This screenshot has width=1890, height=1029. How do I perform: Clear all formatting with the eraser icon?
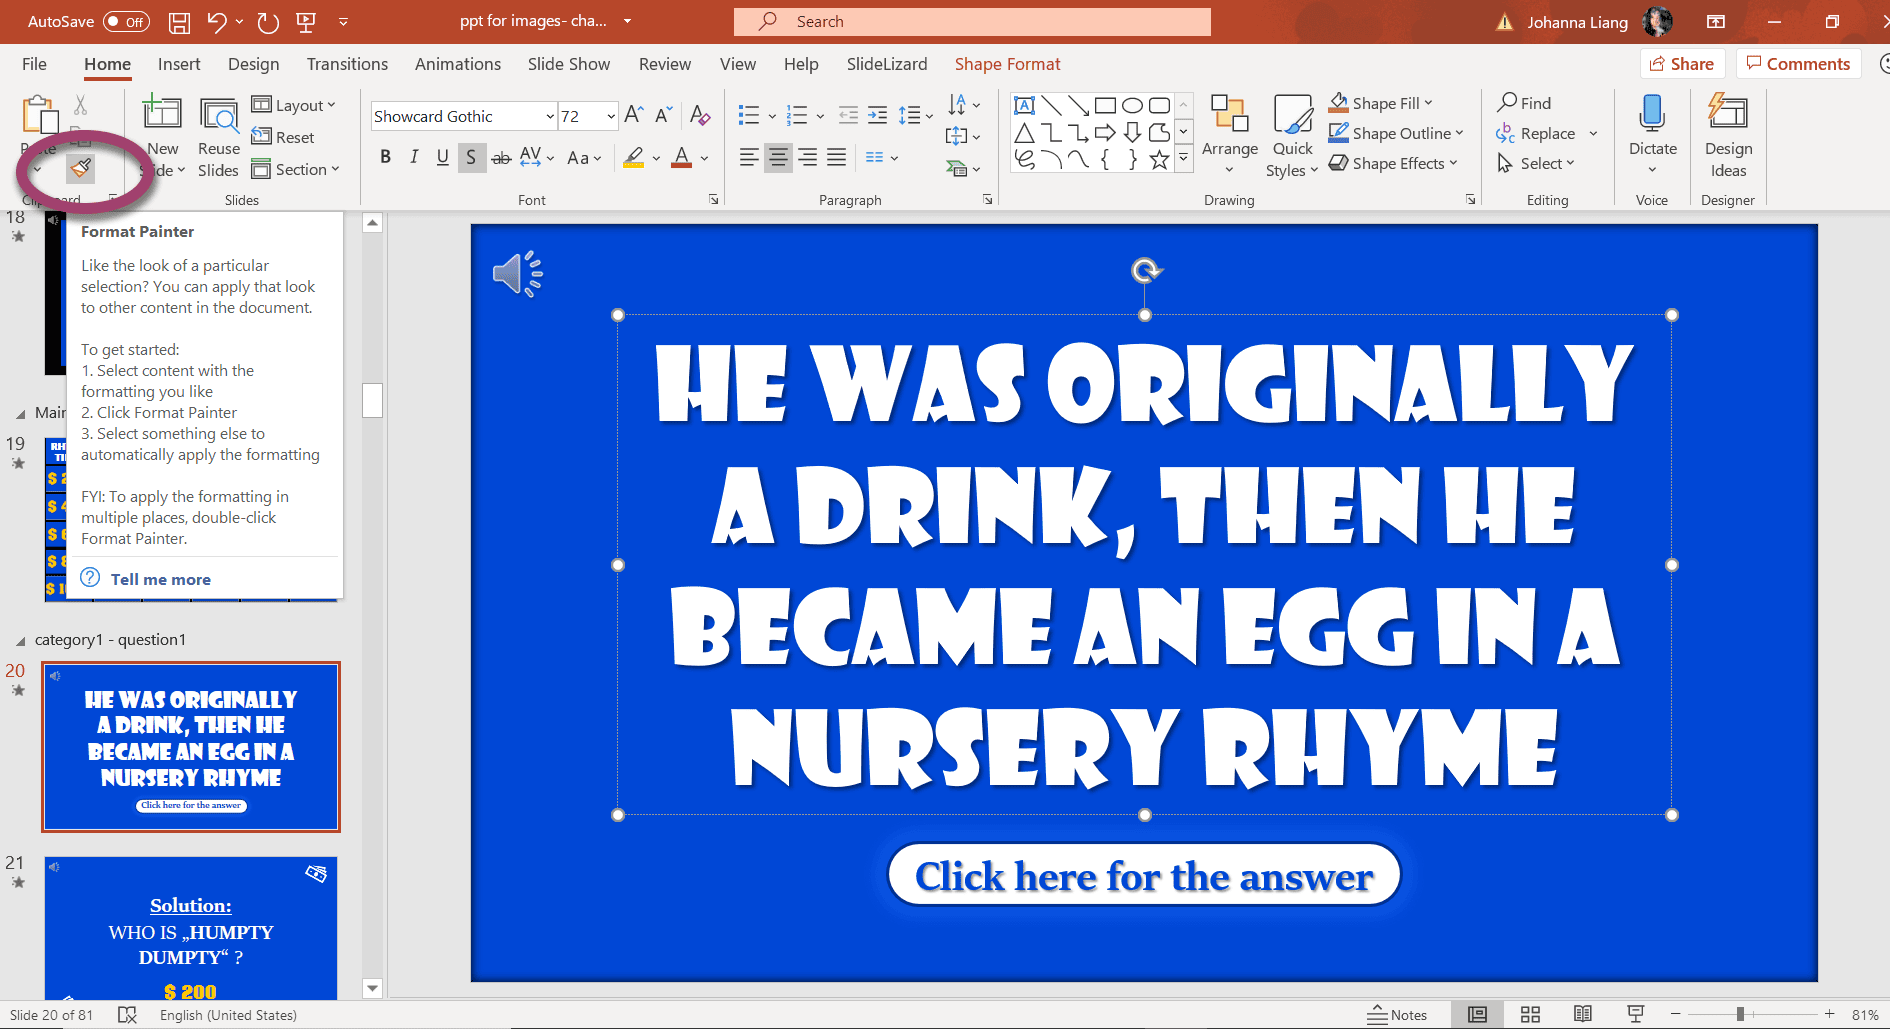[x=699, y=116]
